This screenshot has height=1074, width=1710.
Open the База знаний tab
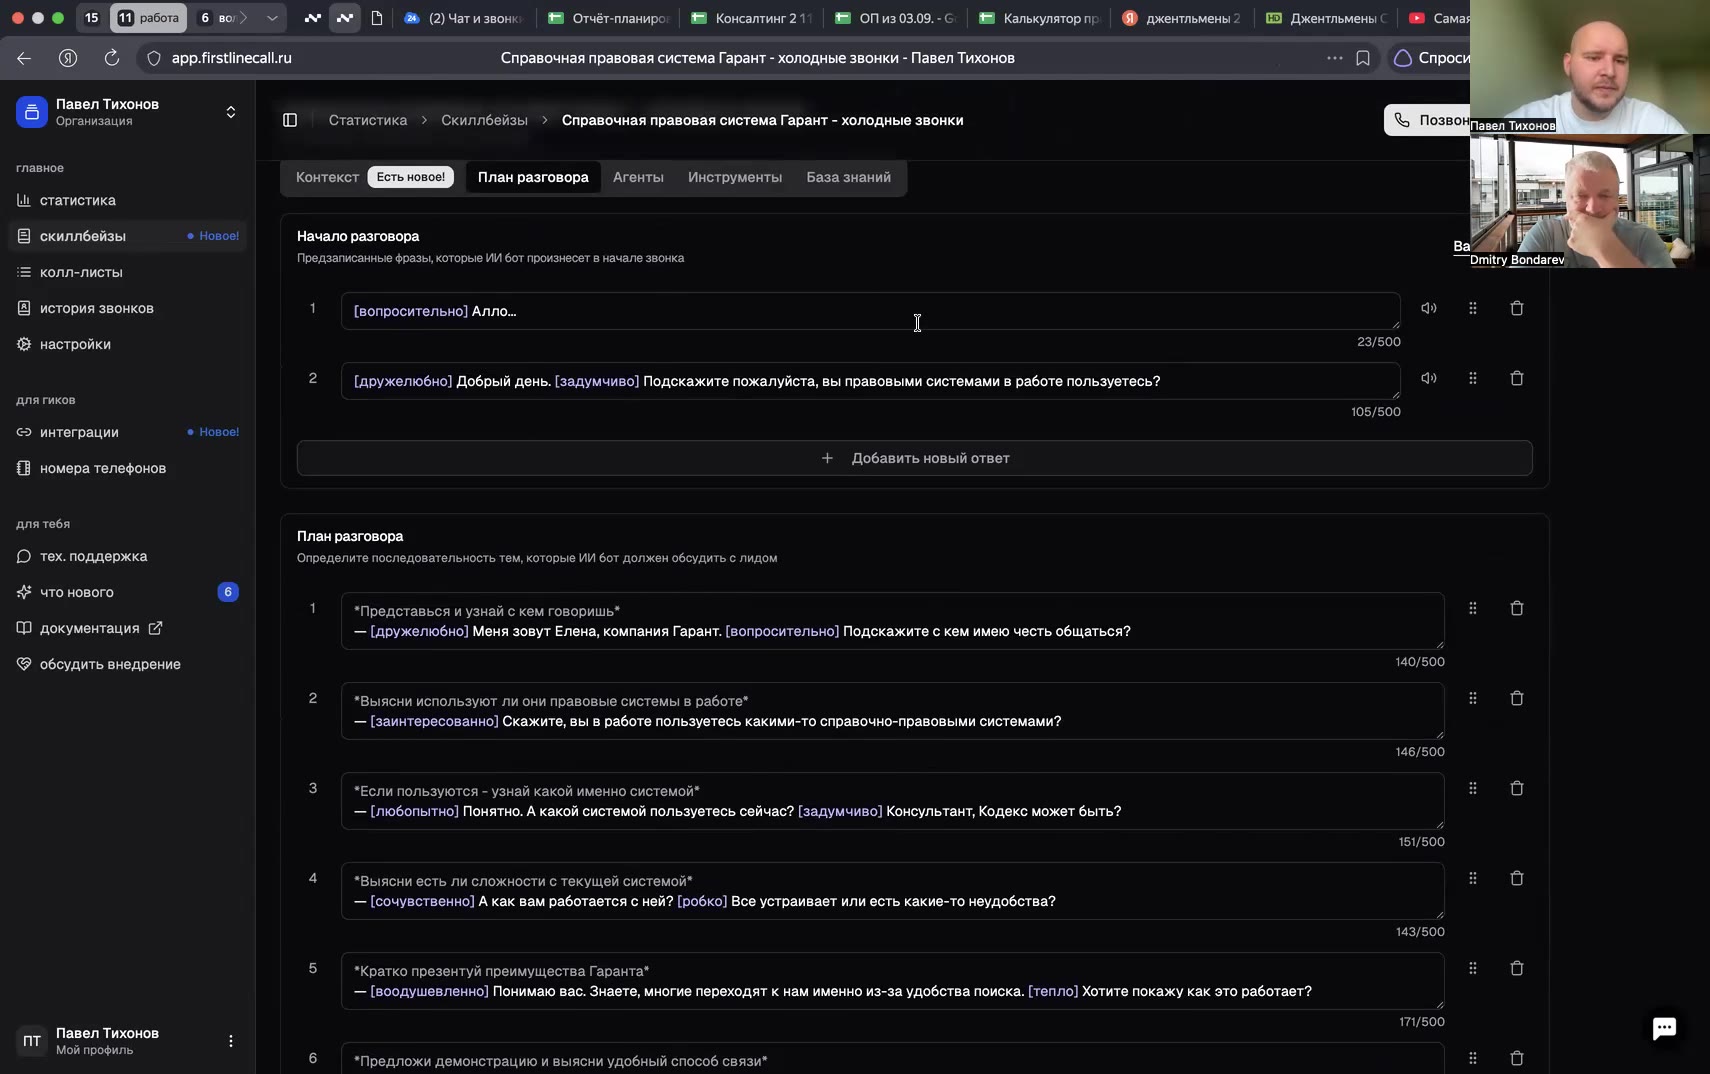pos(849,177)
